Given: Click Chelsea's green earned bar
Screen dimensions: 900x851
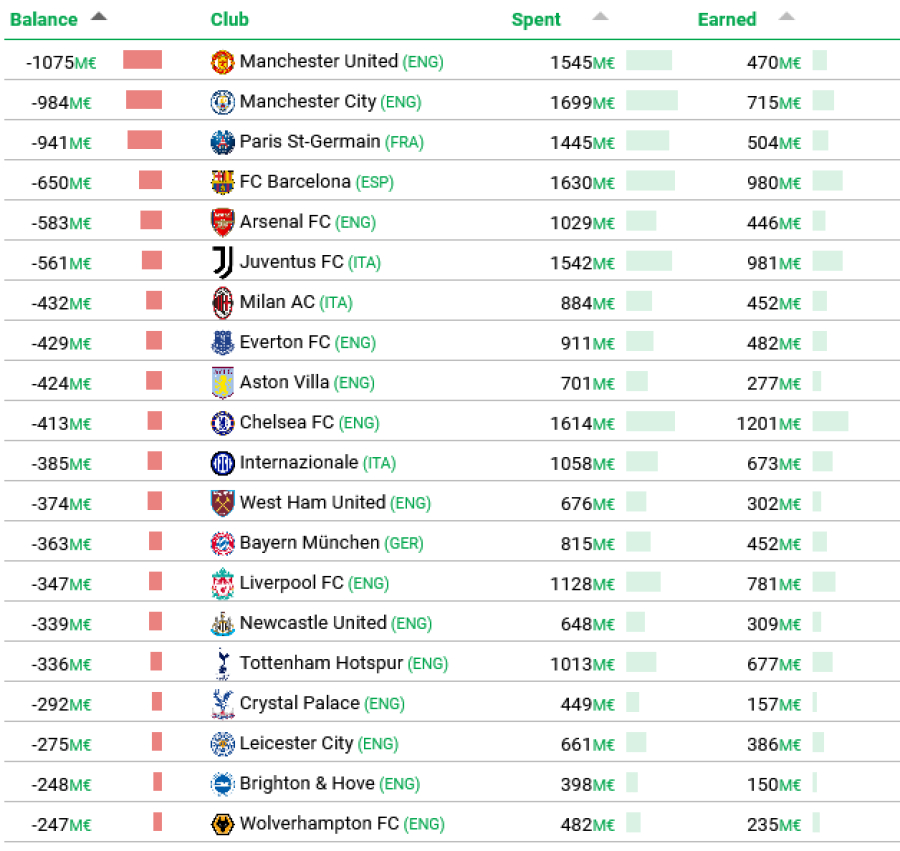Looking at the screenshot, I should click(830, 422).
